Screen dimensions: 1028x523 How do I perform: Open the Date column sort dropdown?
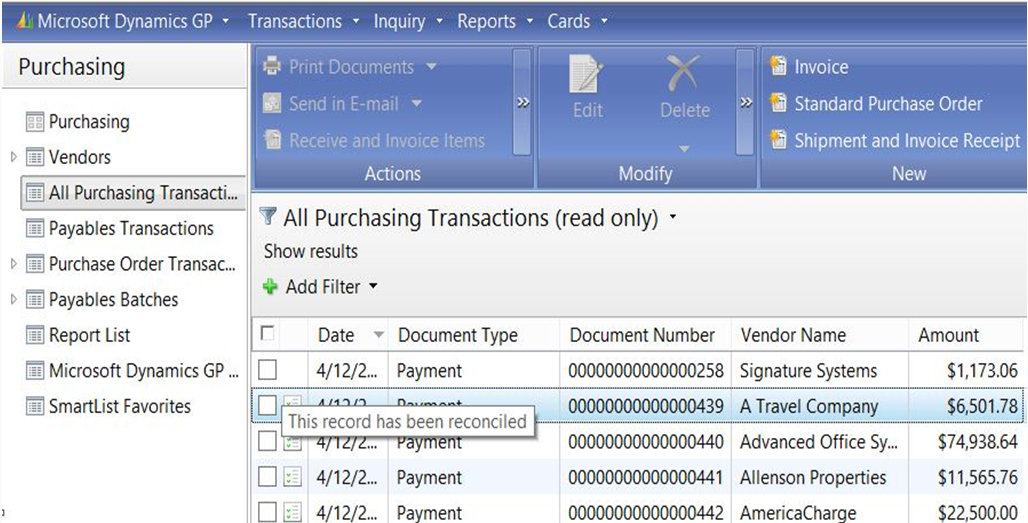pos(378,335)
